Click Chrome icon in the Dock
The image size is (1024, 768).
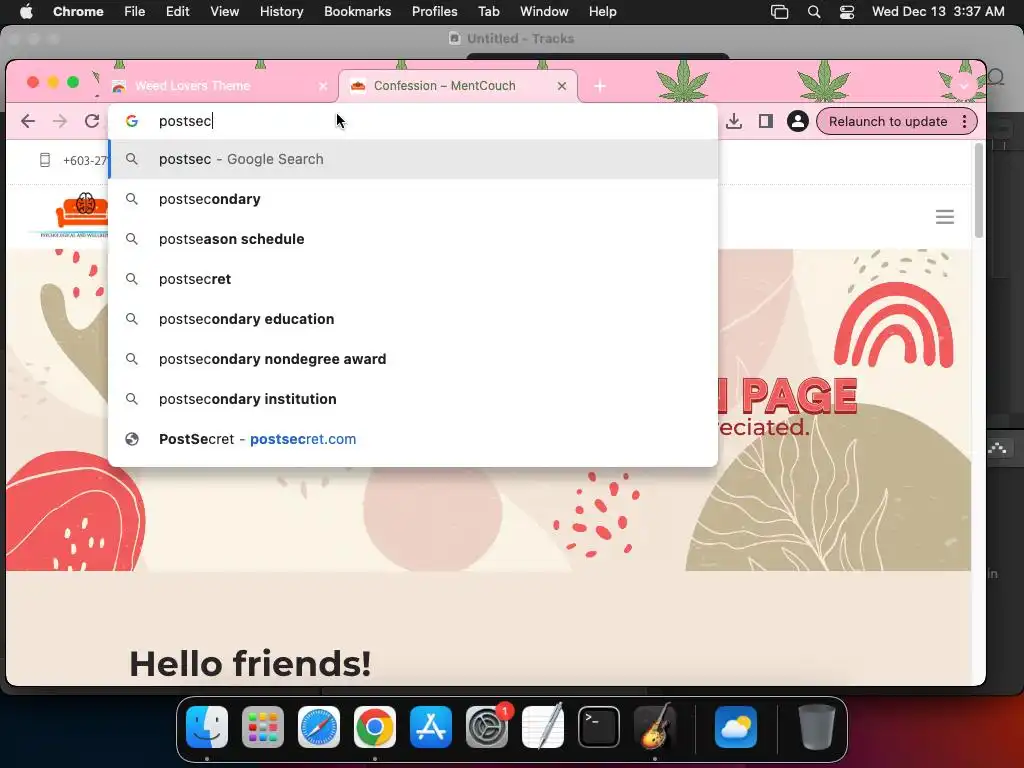[375, 727]
